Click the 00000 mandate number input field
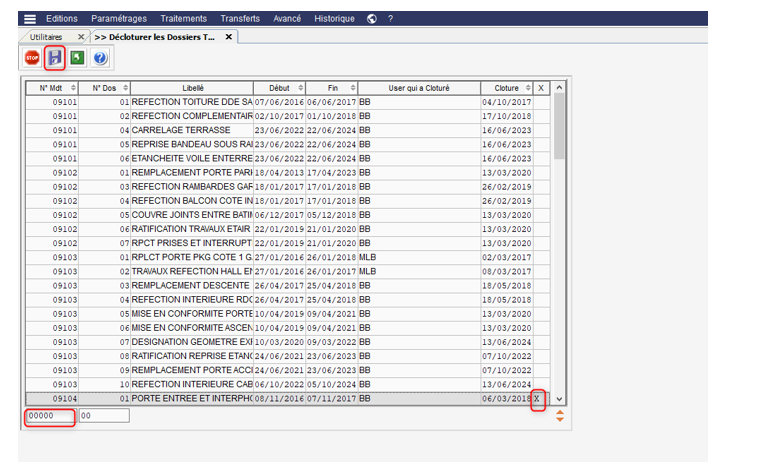Viewport: 762px width, 462px height. (x=49, y=416)
